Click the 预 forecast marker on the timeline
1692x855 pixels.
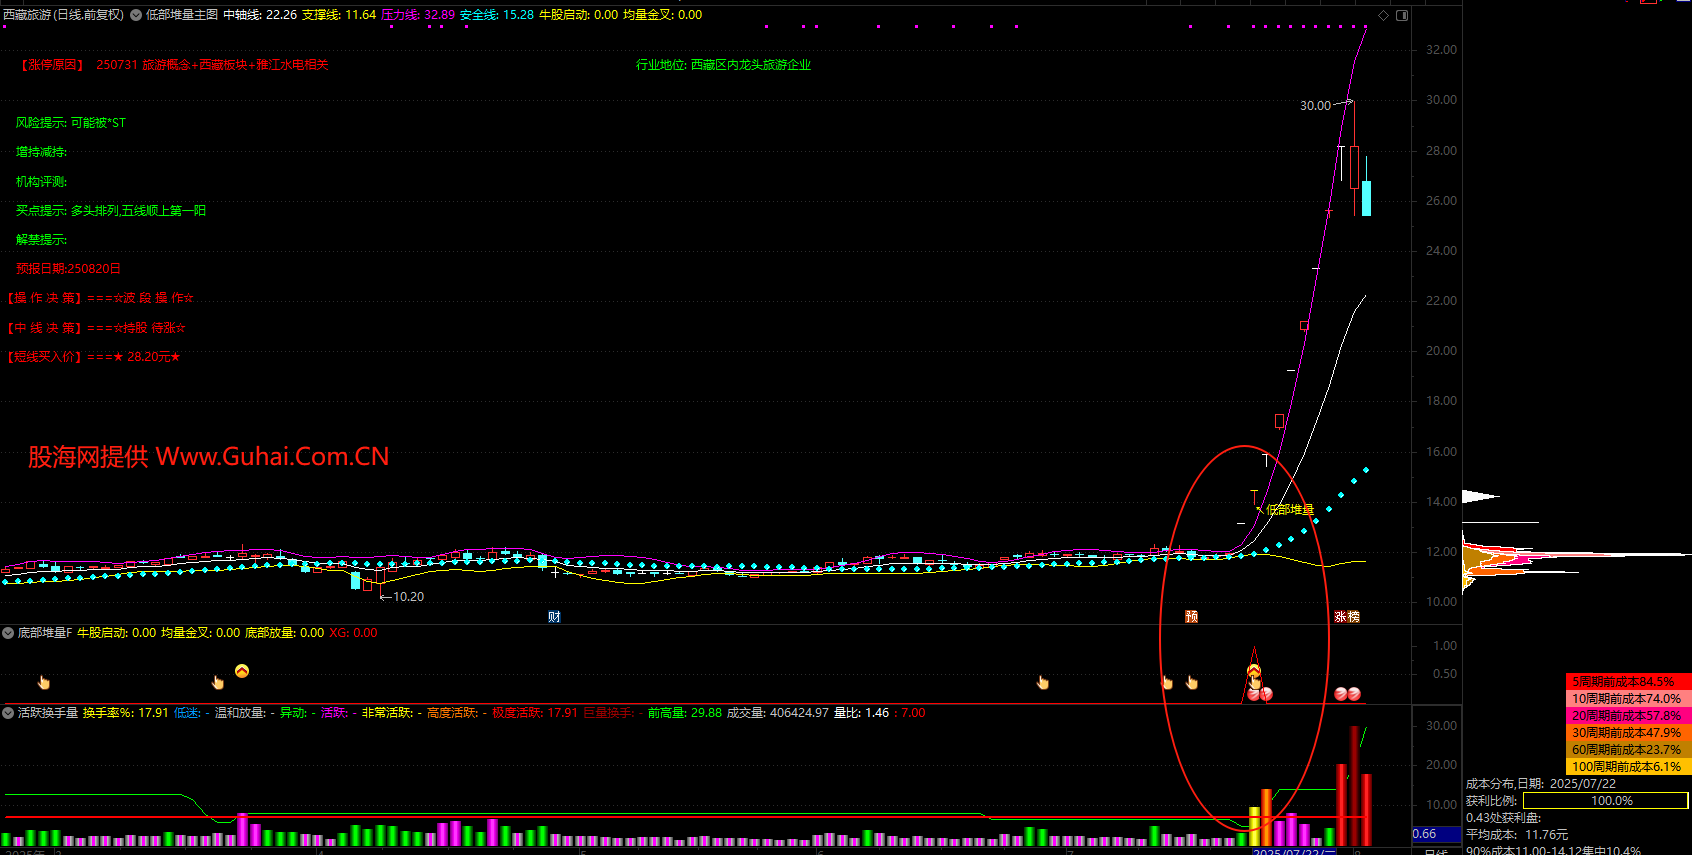(x=1191, y=617)
